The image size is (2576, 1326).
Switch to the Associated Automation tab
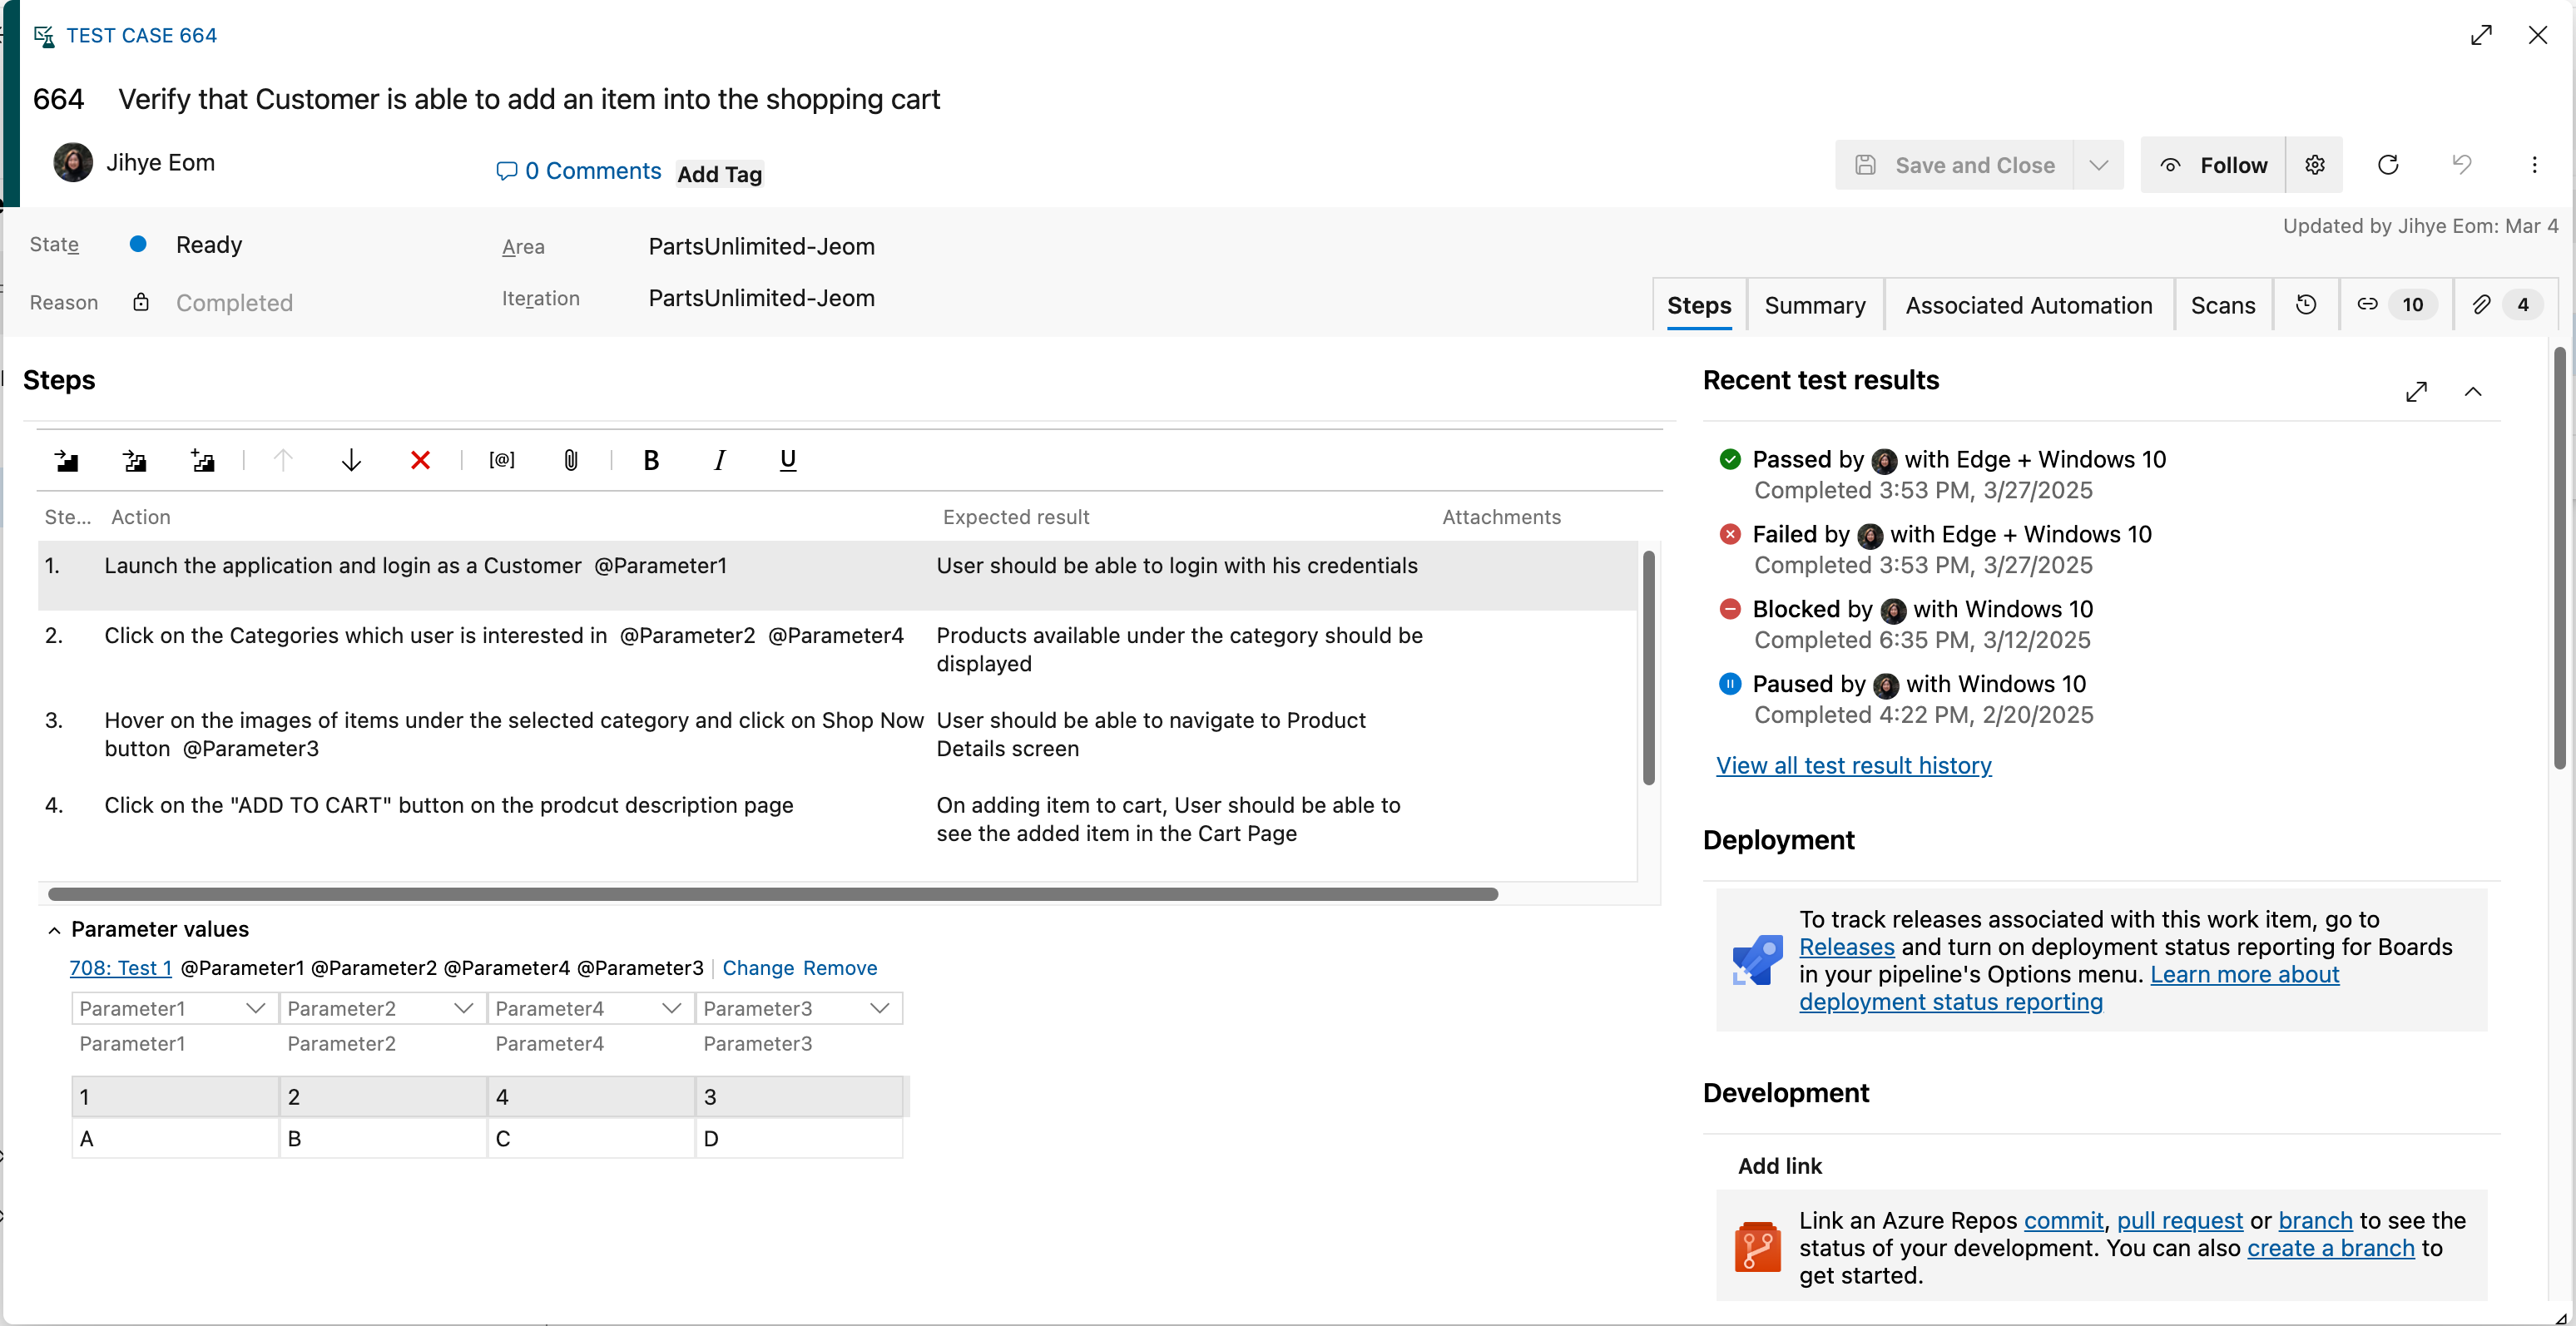(x=2028, y=305)
